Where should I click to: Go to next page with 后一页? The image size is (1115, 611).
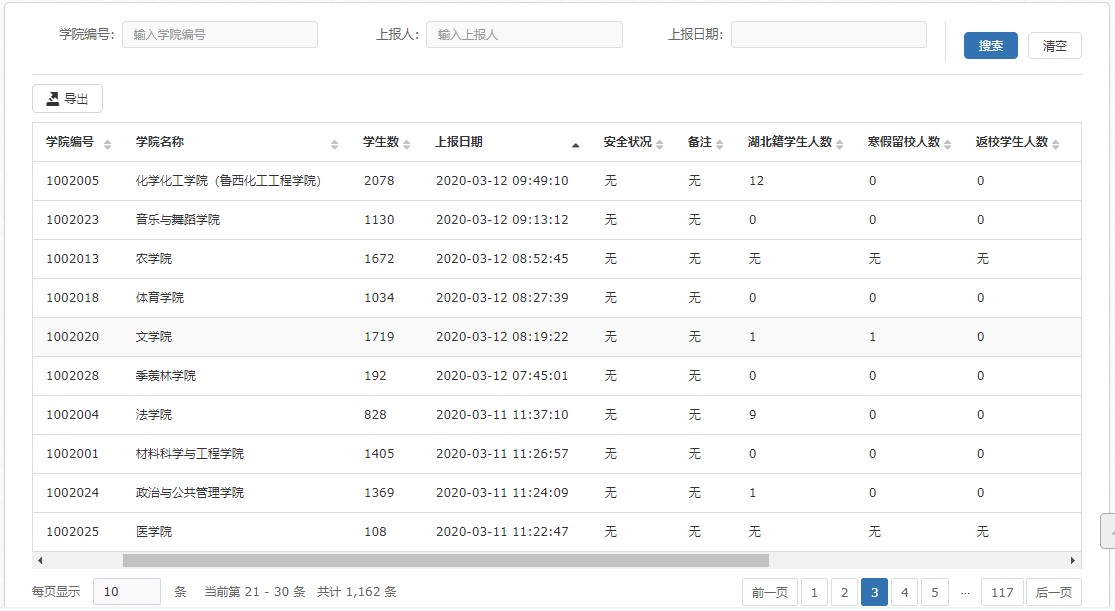pyautogui.click(x=1054, y=592)
